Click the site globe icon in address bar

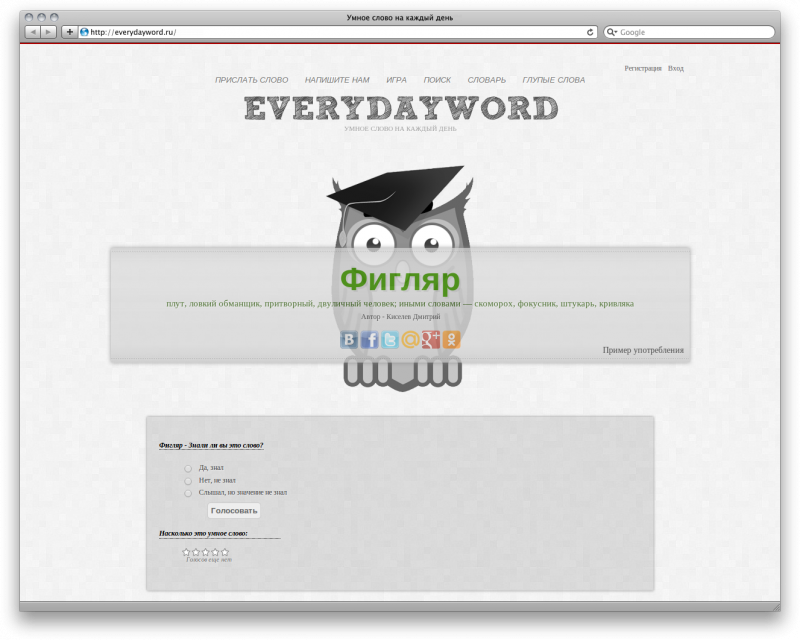pos(84,32)
